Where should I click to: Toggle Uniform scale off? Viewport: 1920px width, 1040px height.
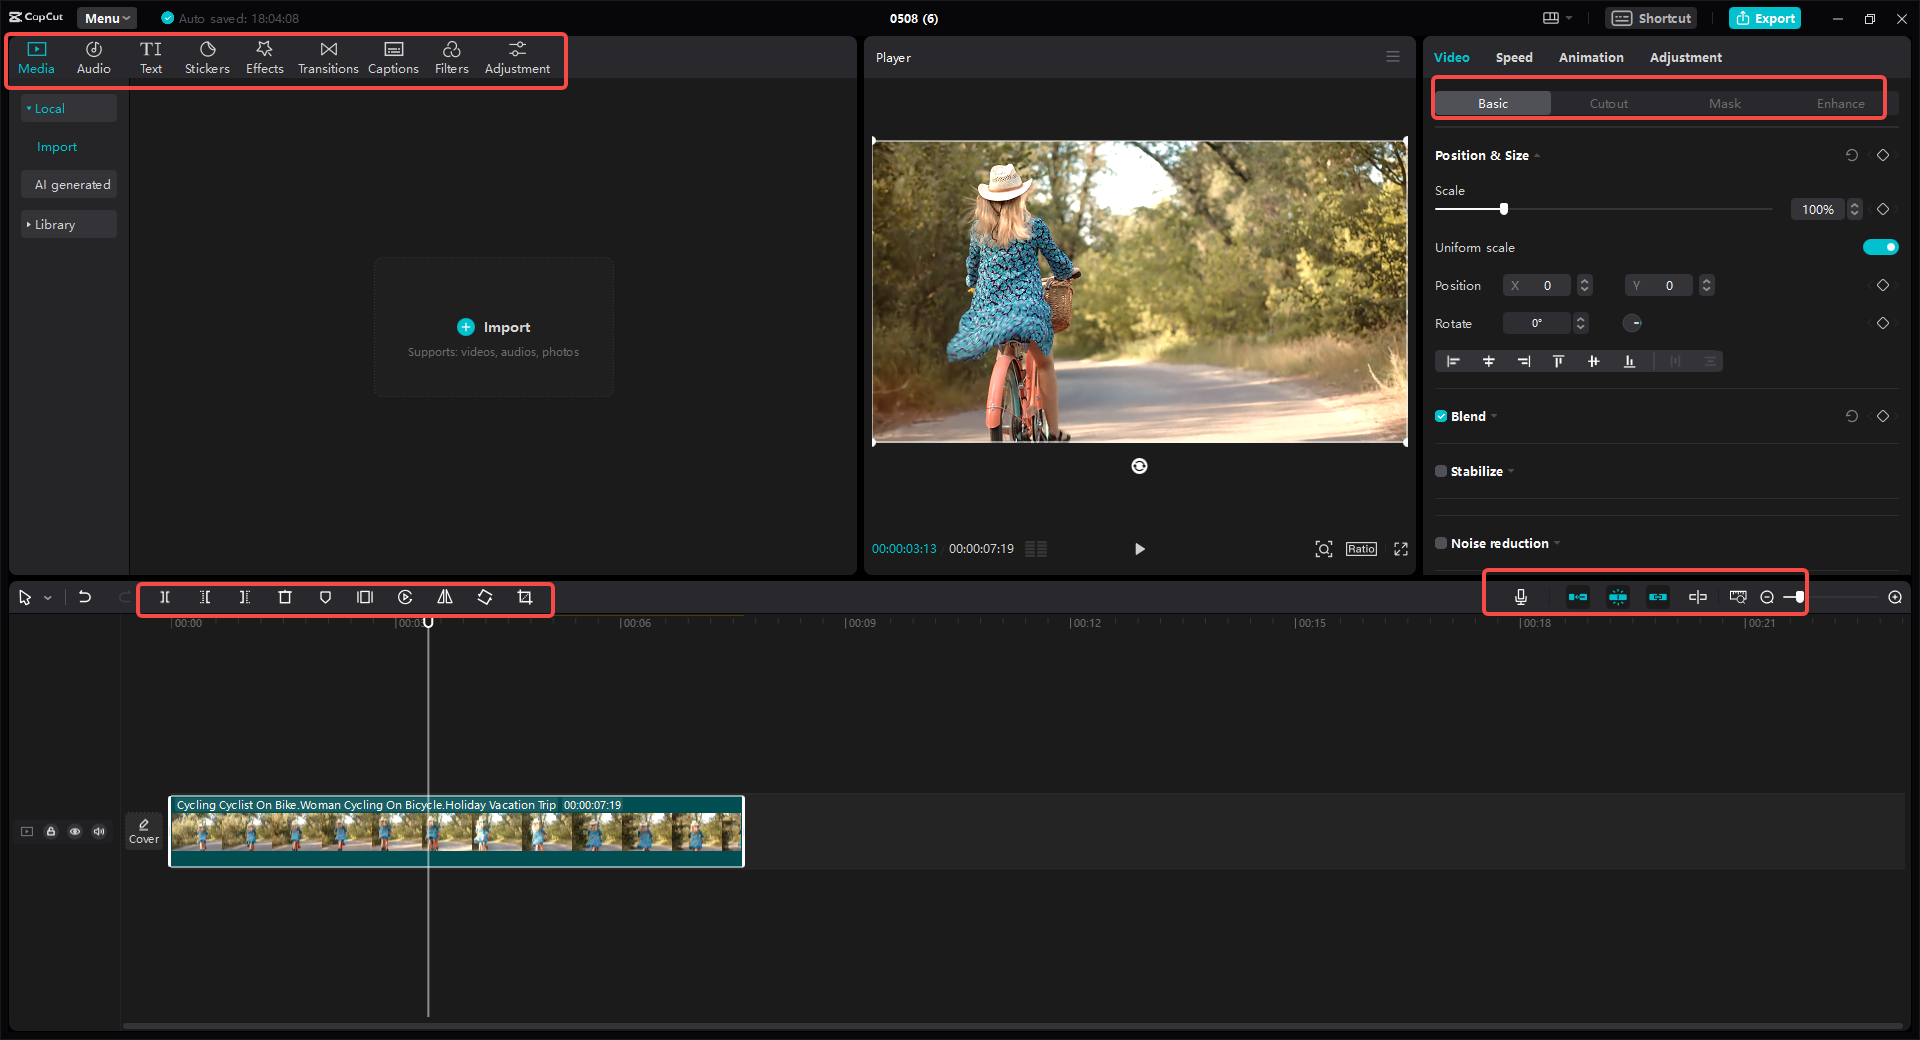coord(1880,247)
